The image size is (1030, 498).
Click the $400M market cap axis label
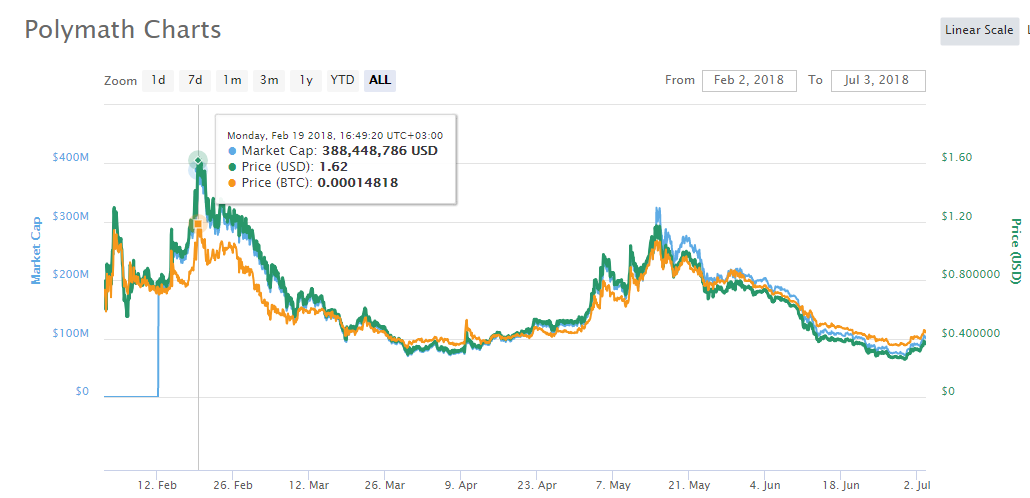click(x=70, y=157)
